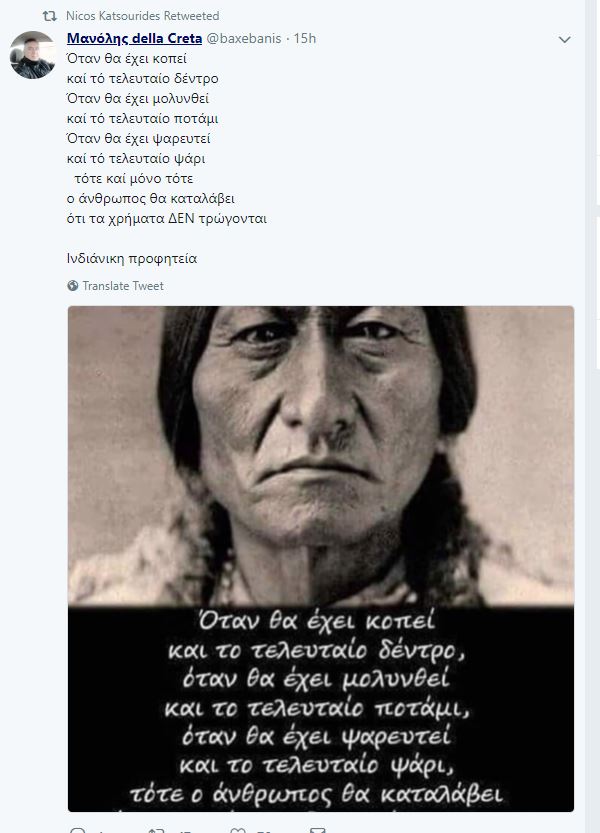Viewport: 600px width, 833px height.
Task: Click the tweet author's profile avatar
Action: click(32, 55)
